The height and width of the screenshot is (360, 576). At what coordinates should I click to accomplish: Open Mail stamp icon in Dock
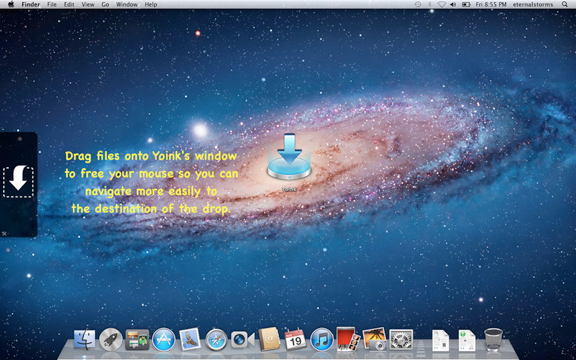coord(190,339)
